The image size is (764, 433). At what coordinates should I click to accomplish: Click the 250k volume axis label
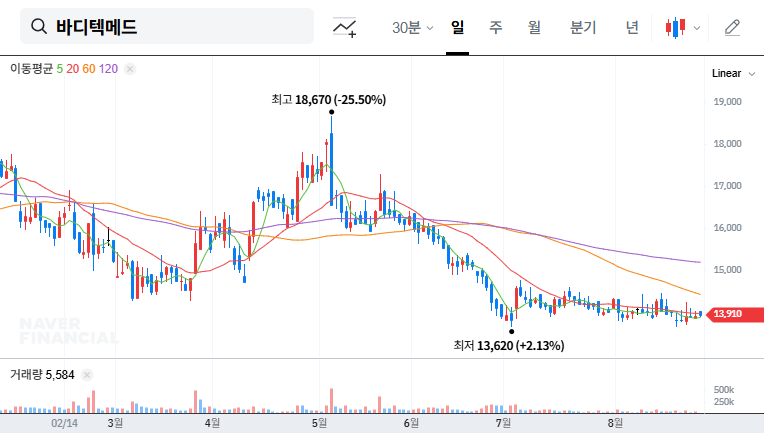[x=724, y=402]
